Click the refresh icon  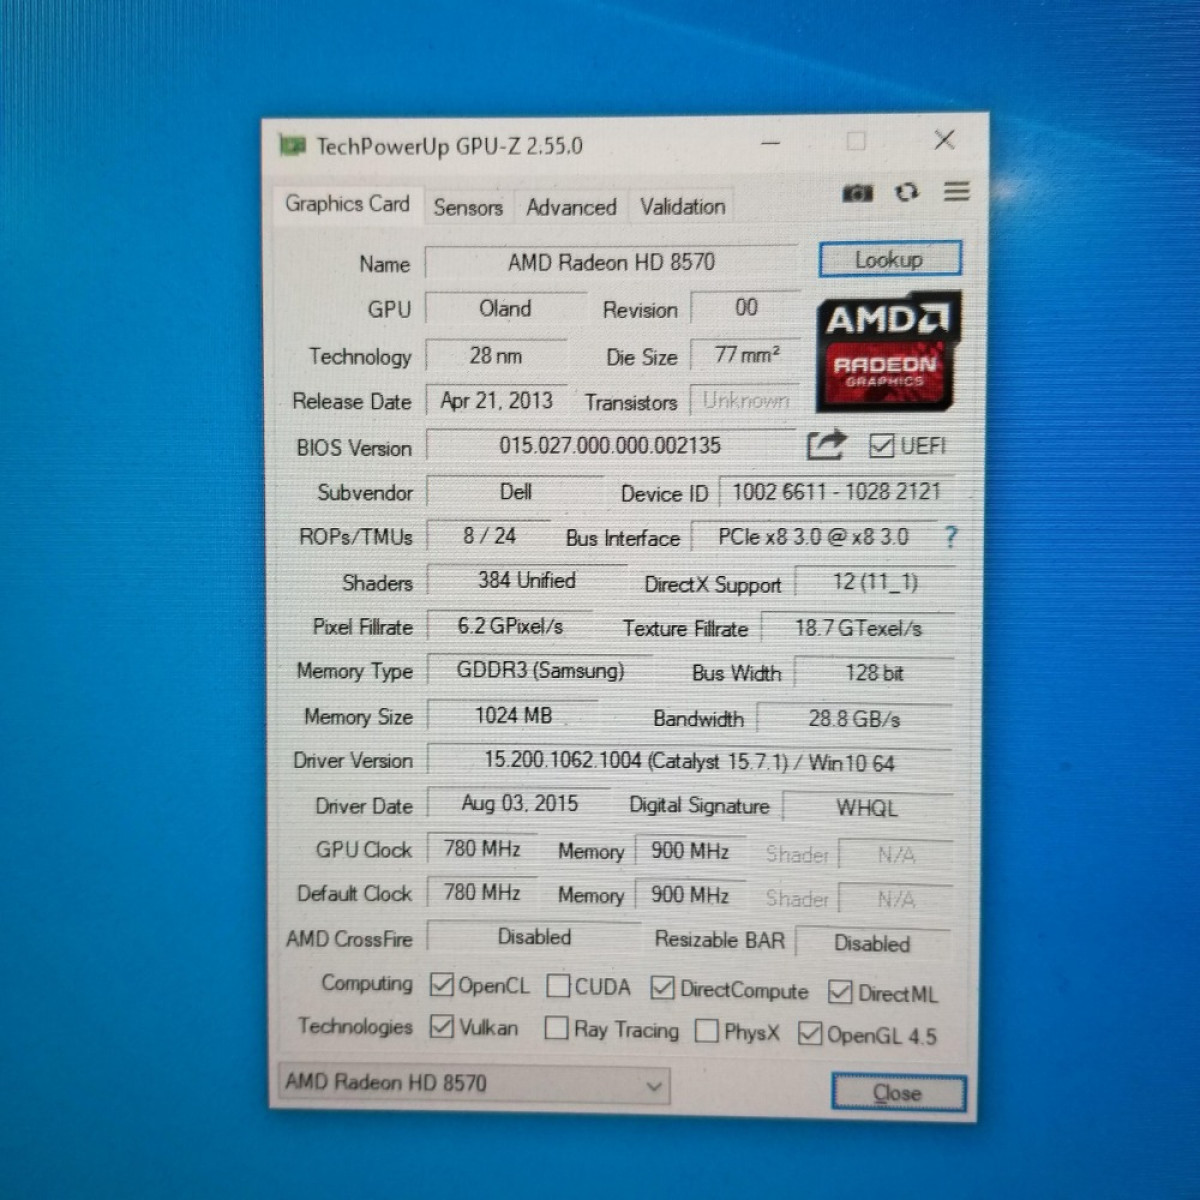907,192
